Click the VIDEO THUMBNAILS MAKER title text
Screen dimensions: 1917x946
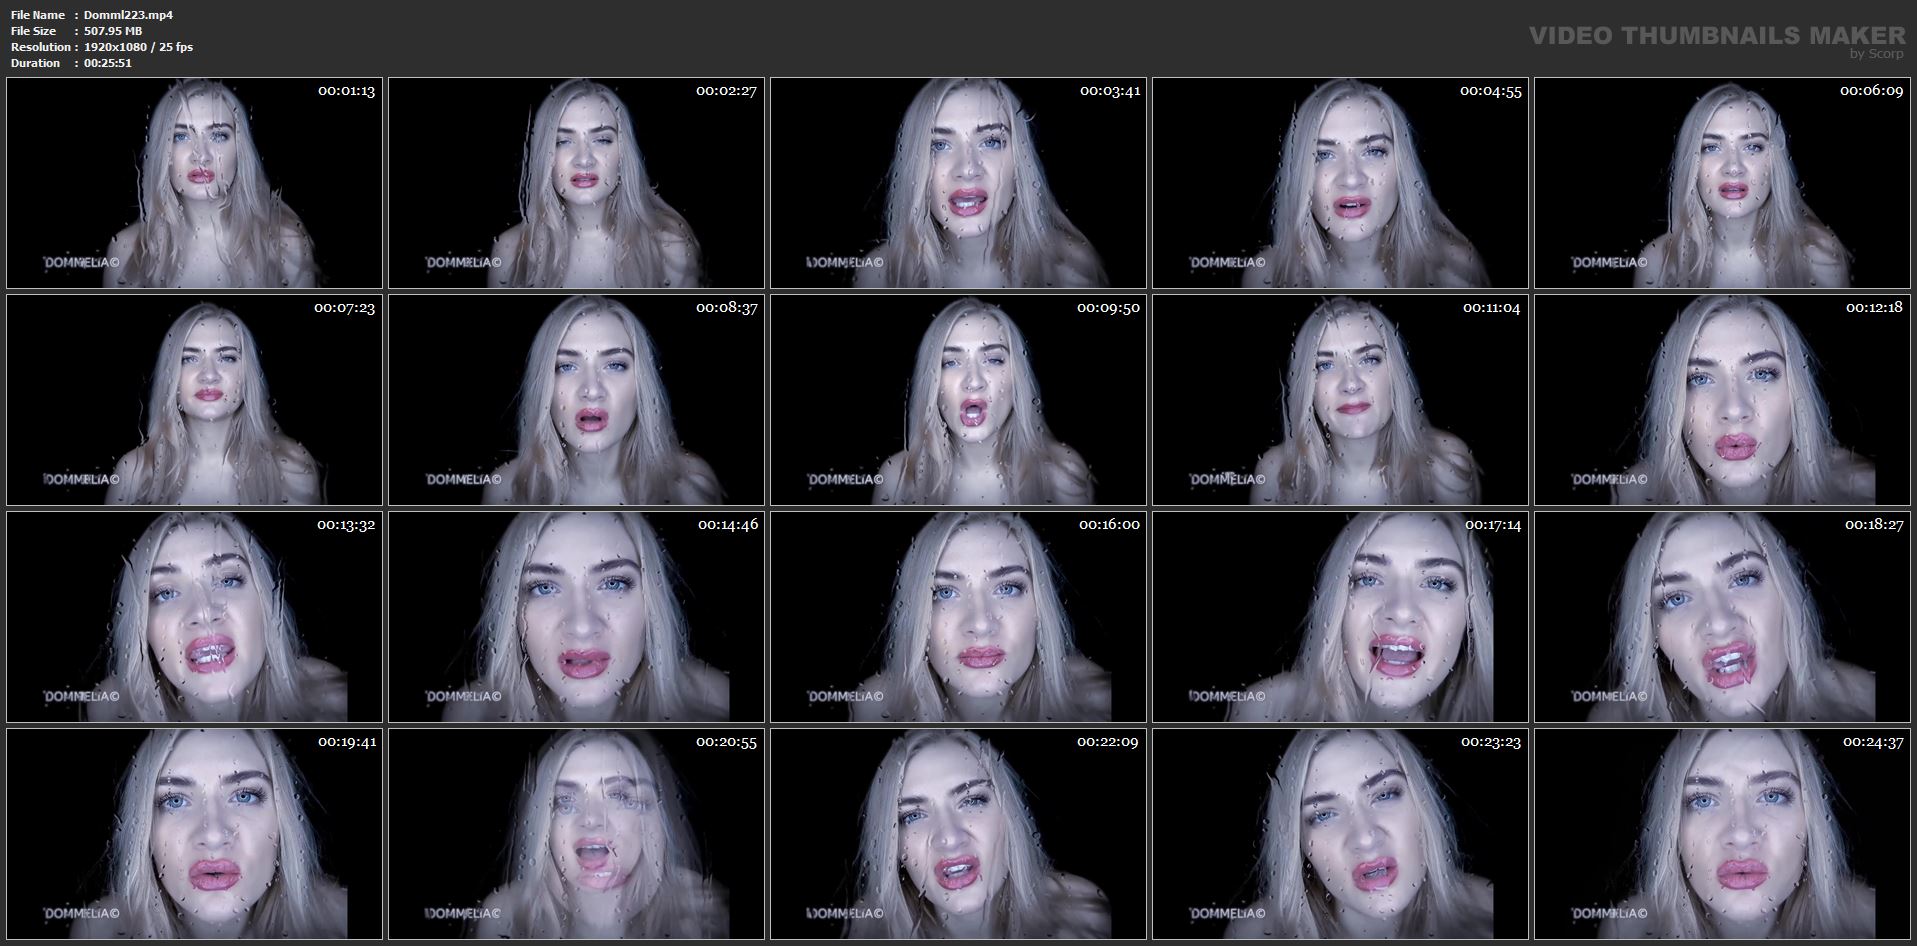1717,35
